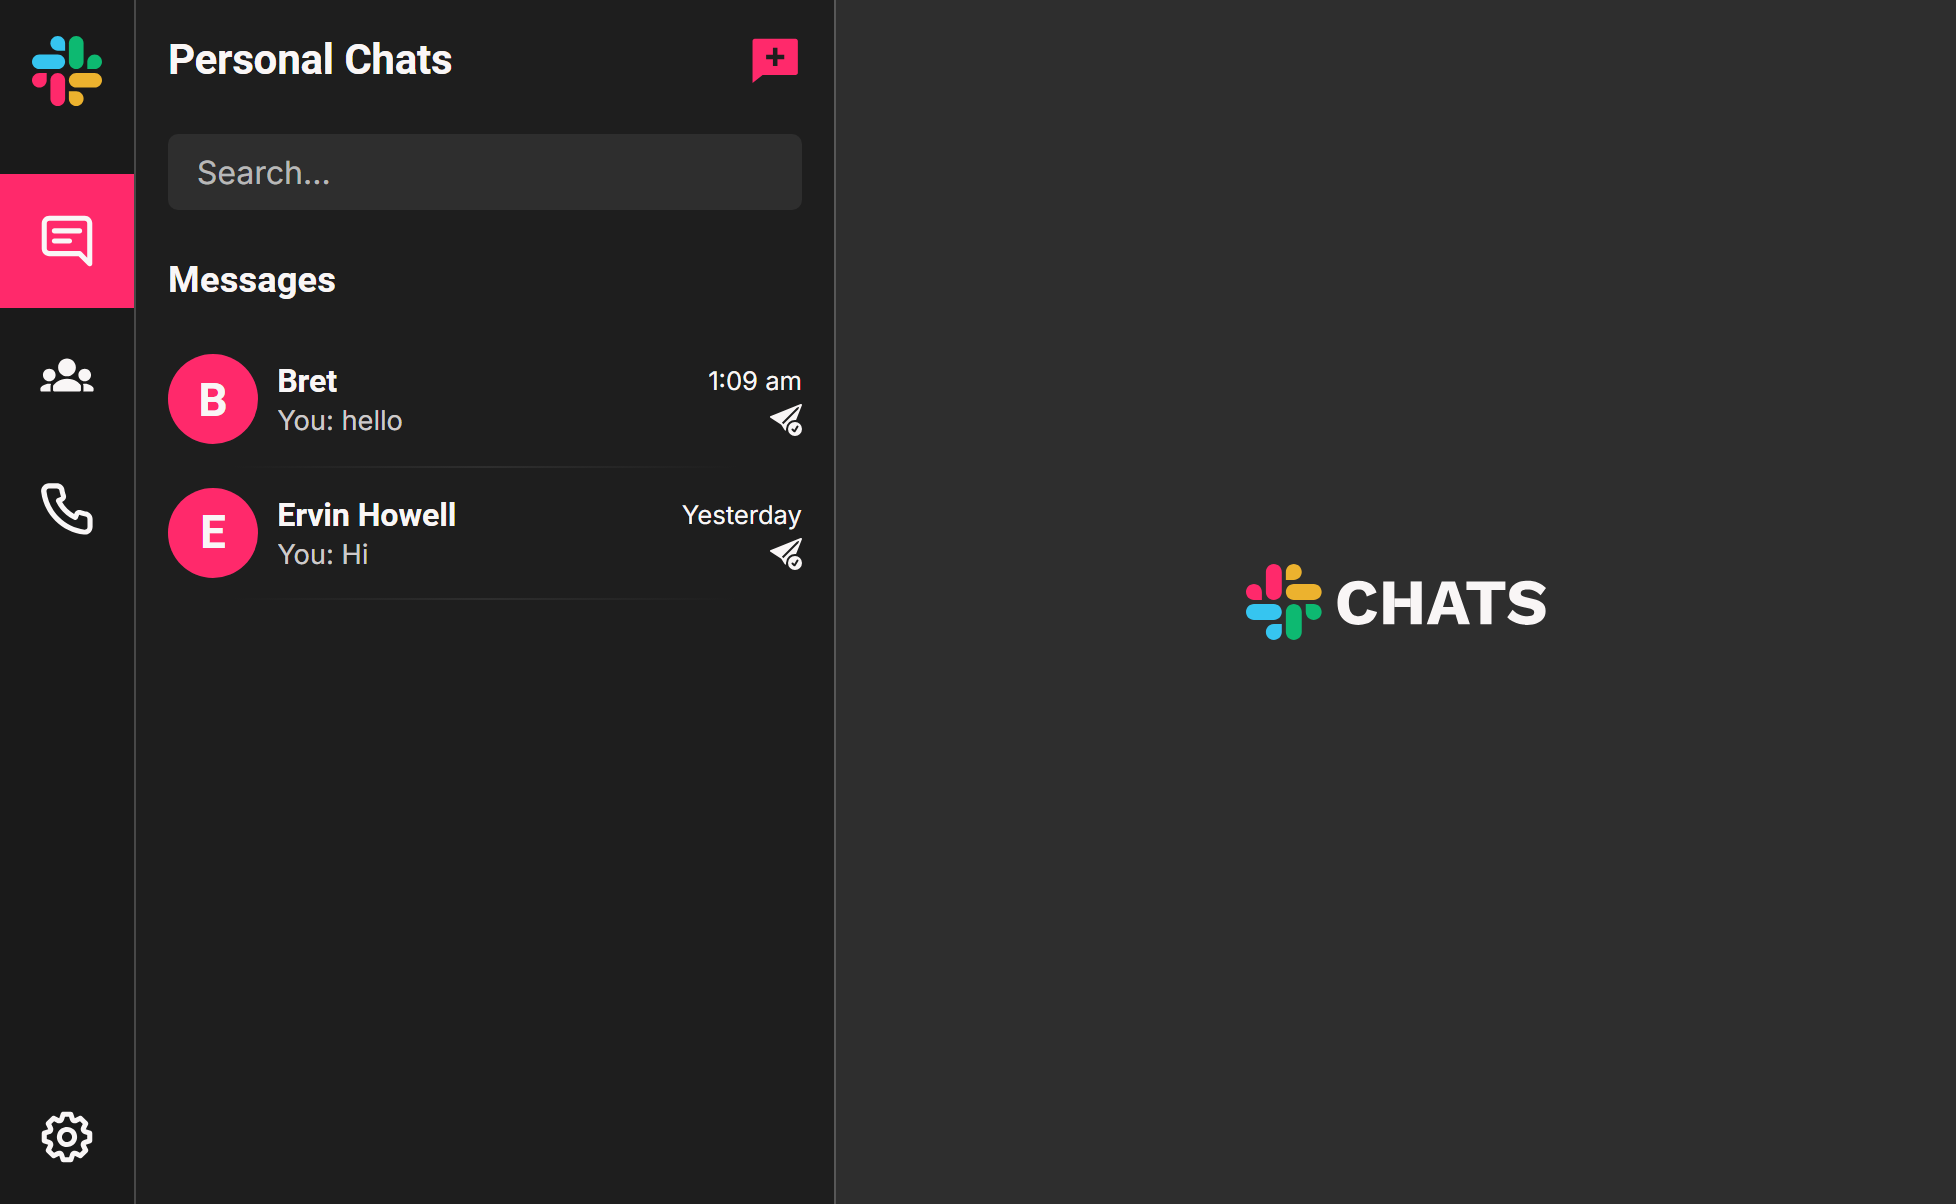Click the Messages section label
Screen dimensions: 1956x1204
(x=252, y=280)
